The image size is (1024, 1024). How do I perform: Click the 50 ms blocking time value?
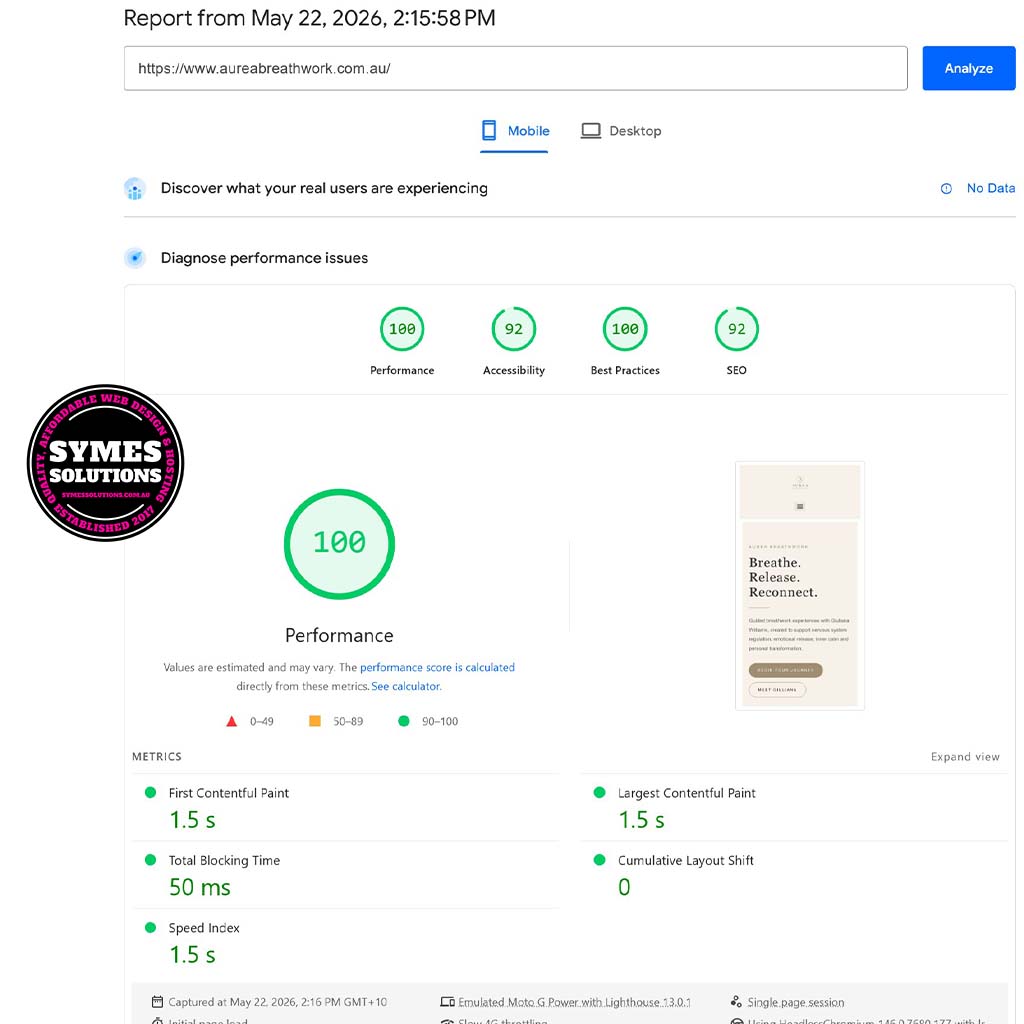pos(200,887)
